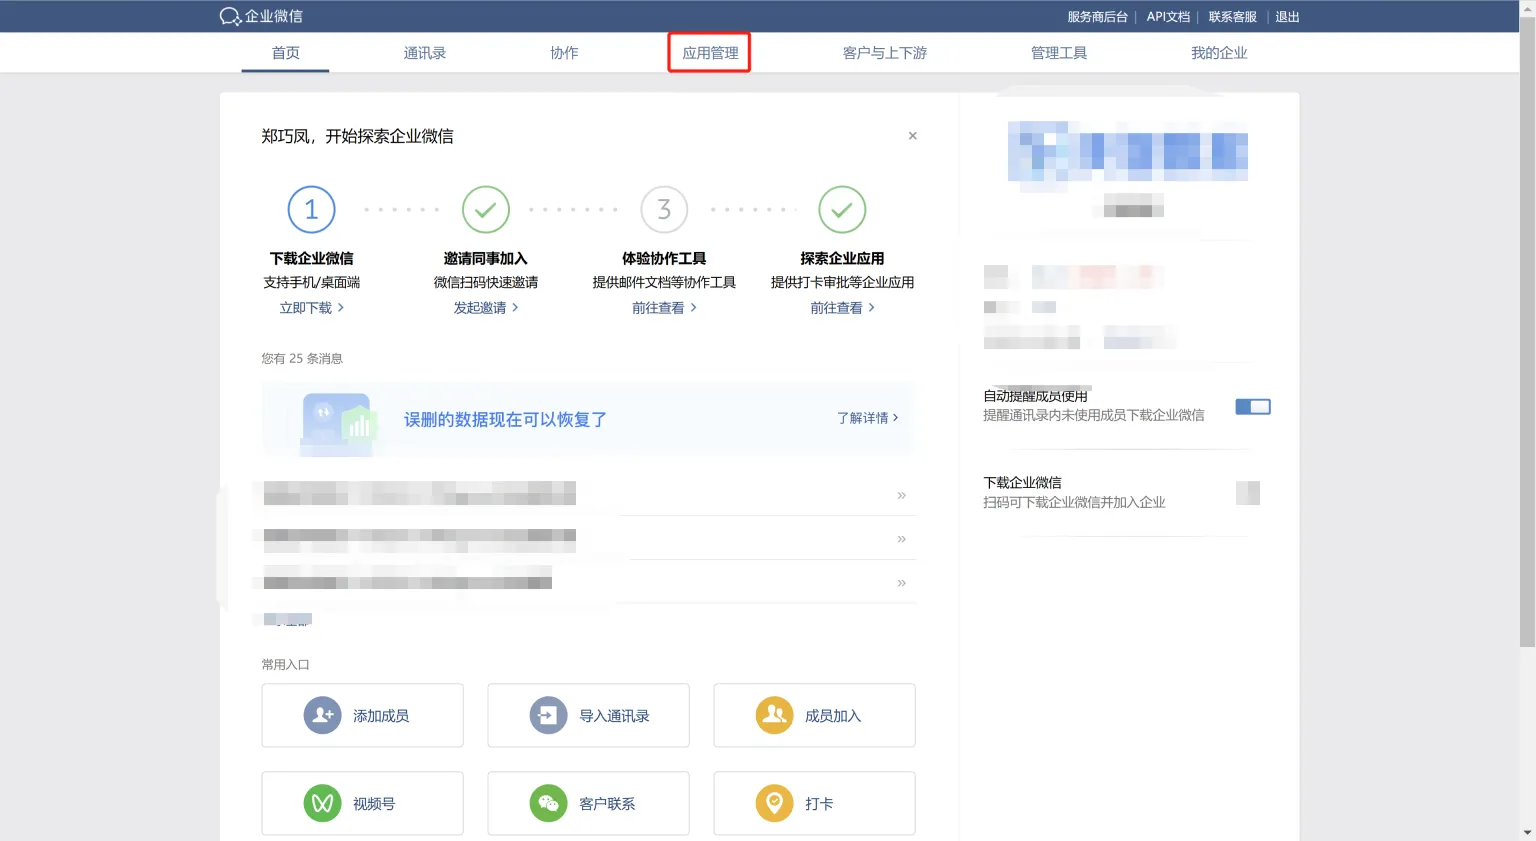Close the 开始探索企业微信 guide panel
The width and height of the screenshot is (1536, 841).
(912, 136)
